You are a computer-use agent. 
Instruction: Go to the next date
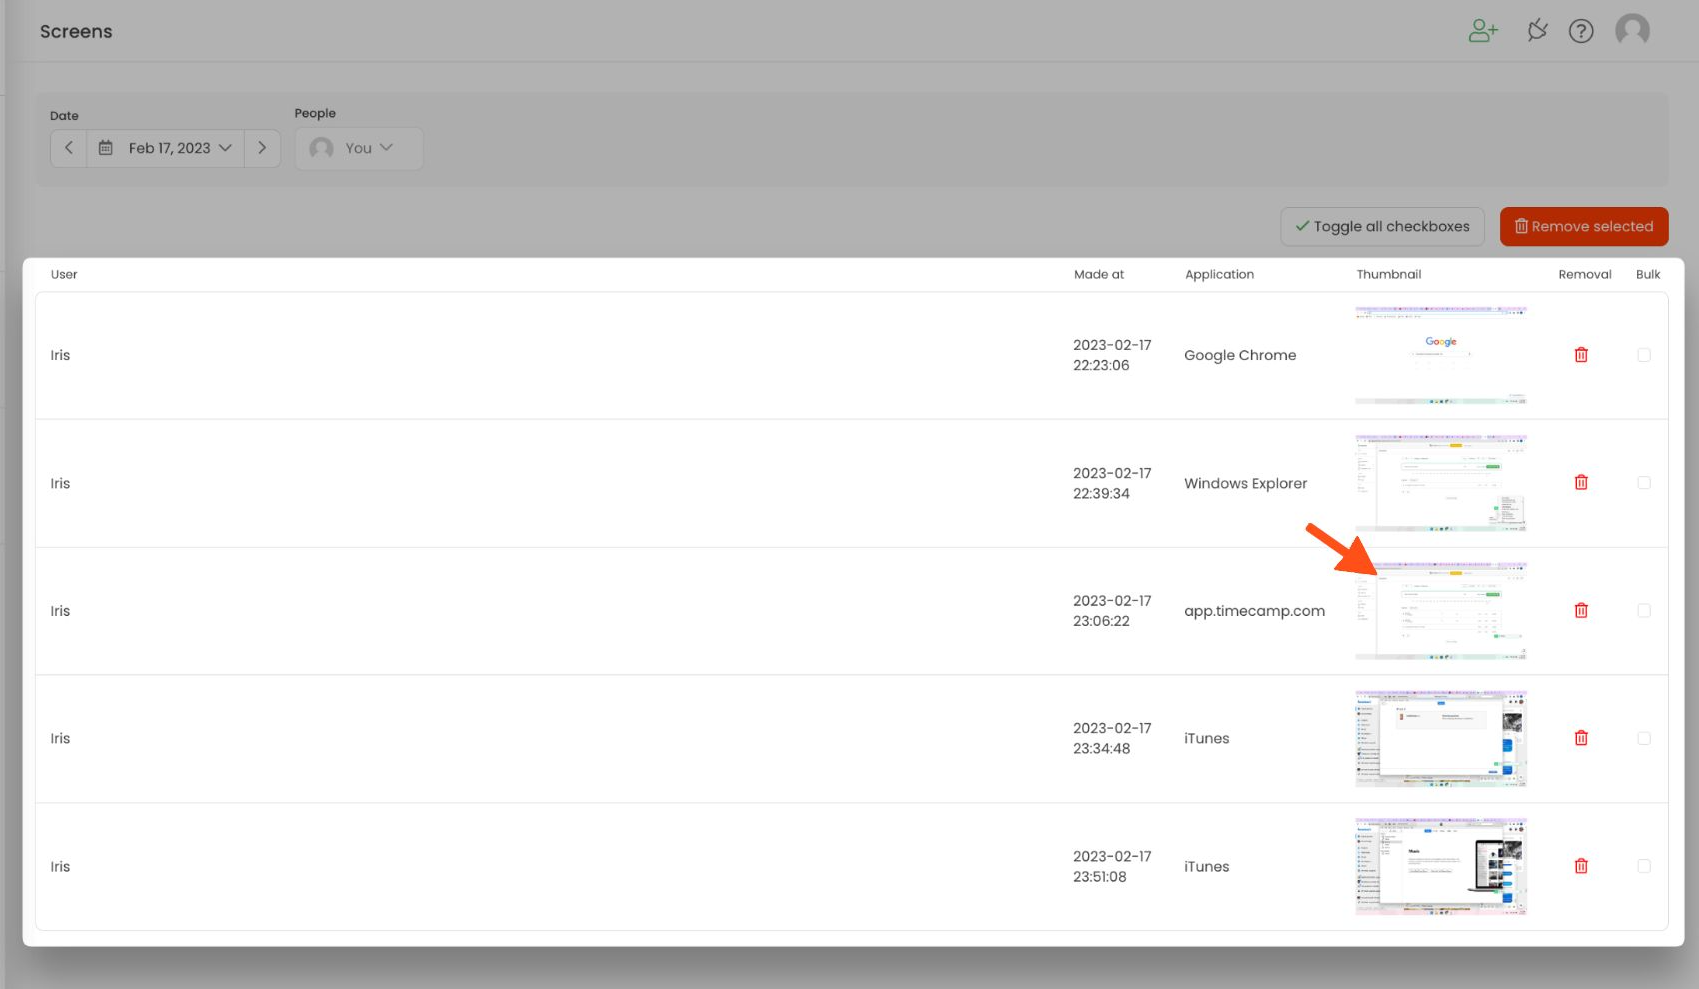(x=262, y=148)
